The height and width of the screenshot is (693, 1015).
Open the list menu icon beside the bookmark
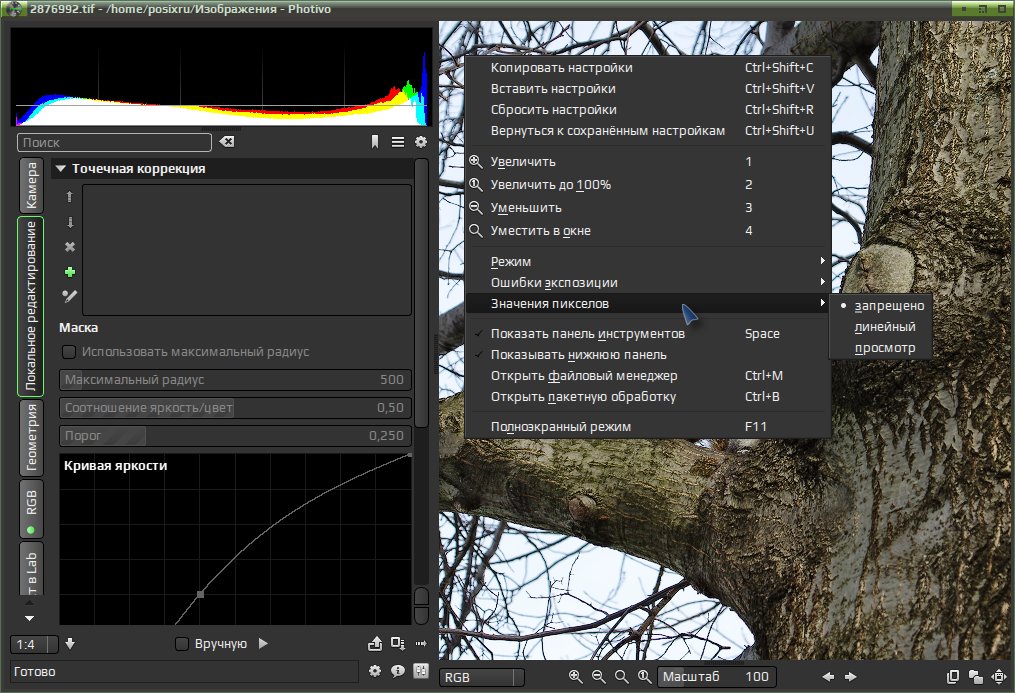(x=398, y=142)
